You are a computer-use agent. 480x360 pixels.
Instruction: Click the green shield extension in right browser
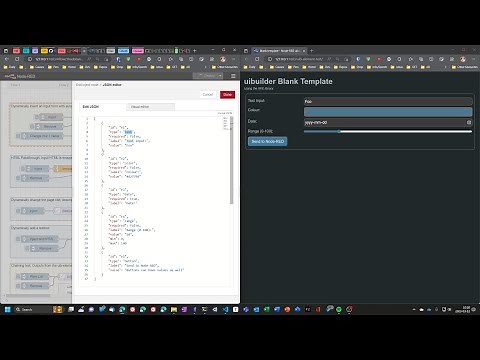click(368, 59)
